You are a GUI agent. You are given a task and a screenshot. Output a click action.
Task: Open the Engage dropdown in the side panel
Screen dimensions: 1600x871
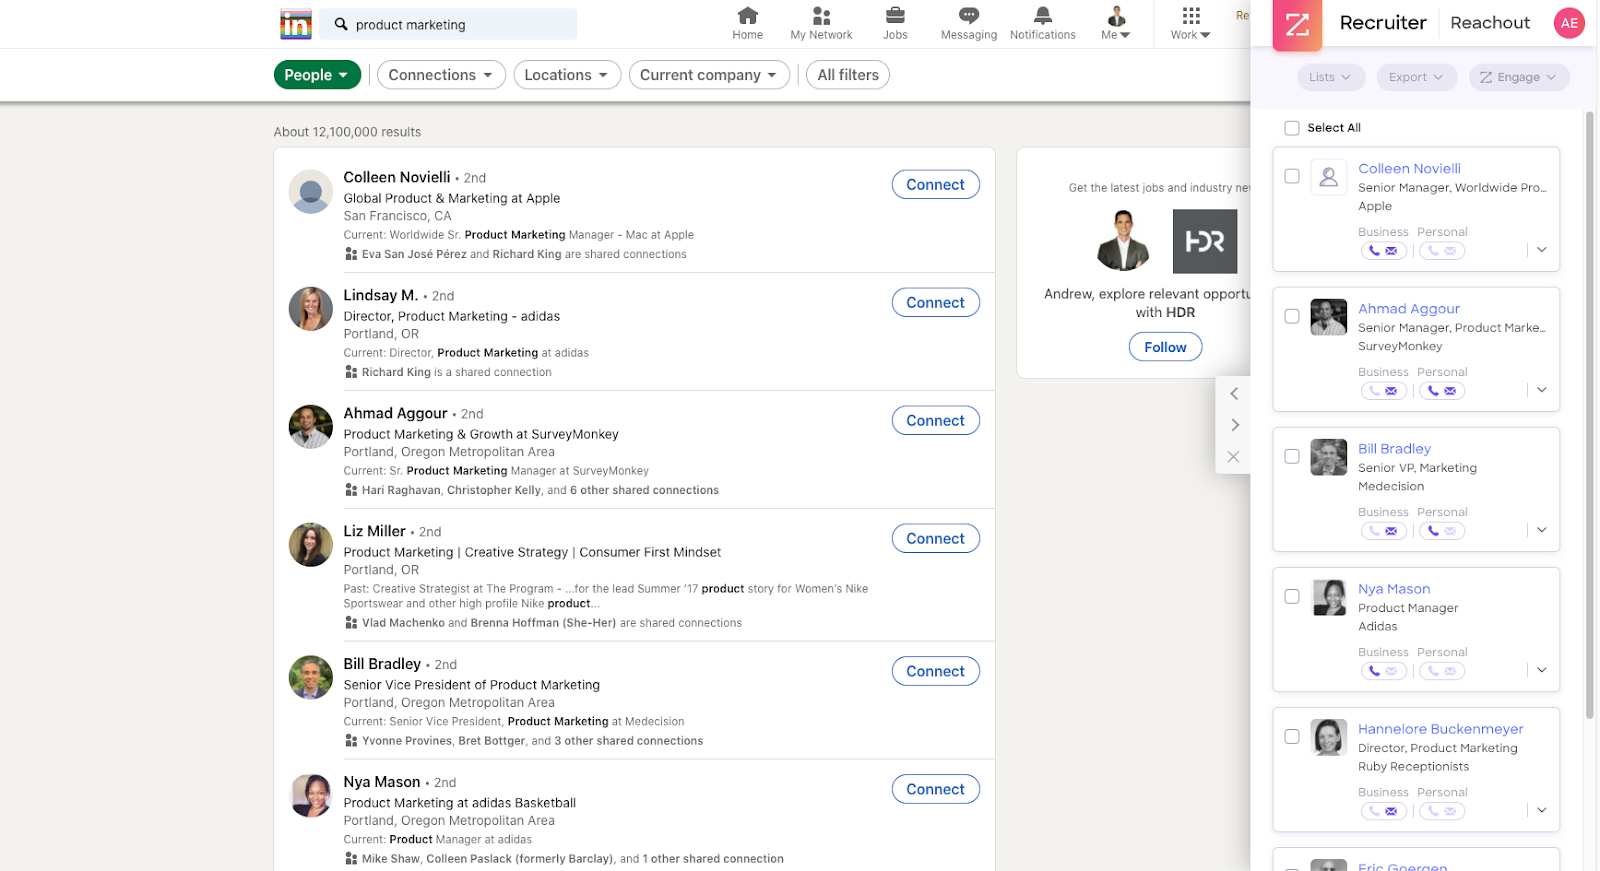pyautogui.click(x=1519, y=77)
